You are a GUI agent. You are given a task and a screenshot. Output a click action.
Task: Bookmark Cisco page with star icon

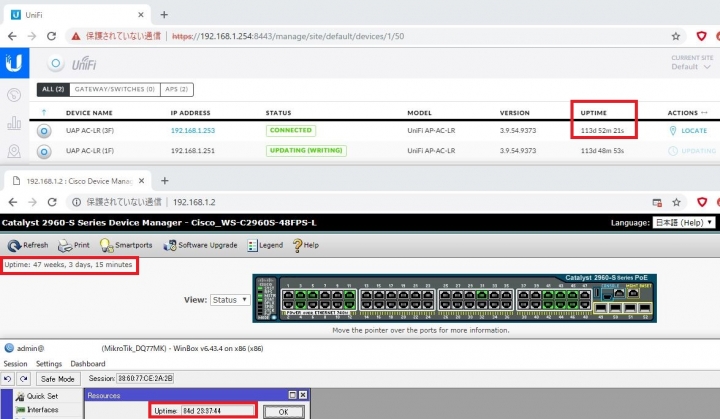(676, 202)
